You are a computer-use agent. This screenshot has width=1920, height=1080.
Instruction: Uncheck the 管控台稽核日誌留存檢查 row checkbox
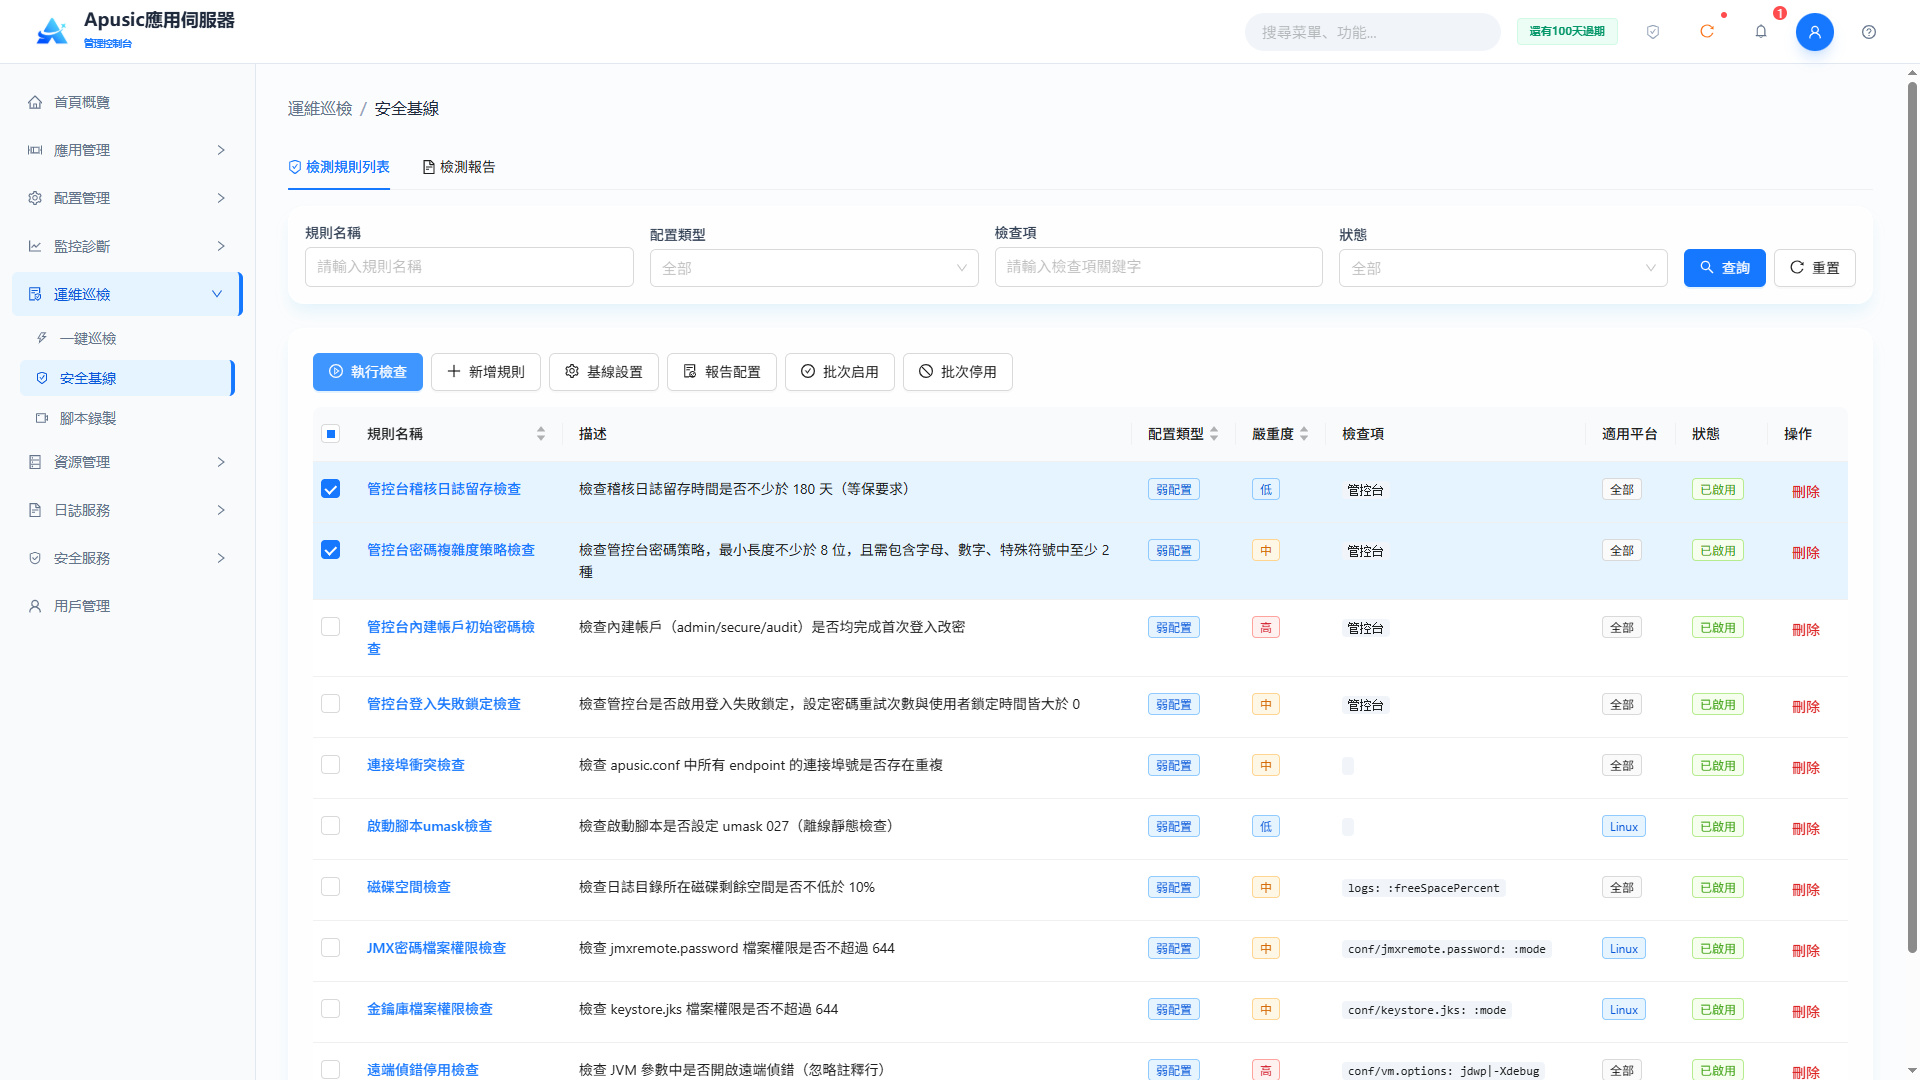331,489
